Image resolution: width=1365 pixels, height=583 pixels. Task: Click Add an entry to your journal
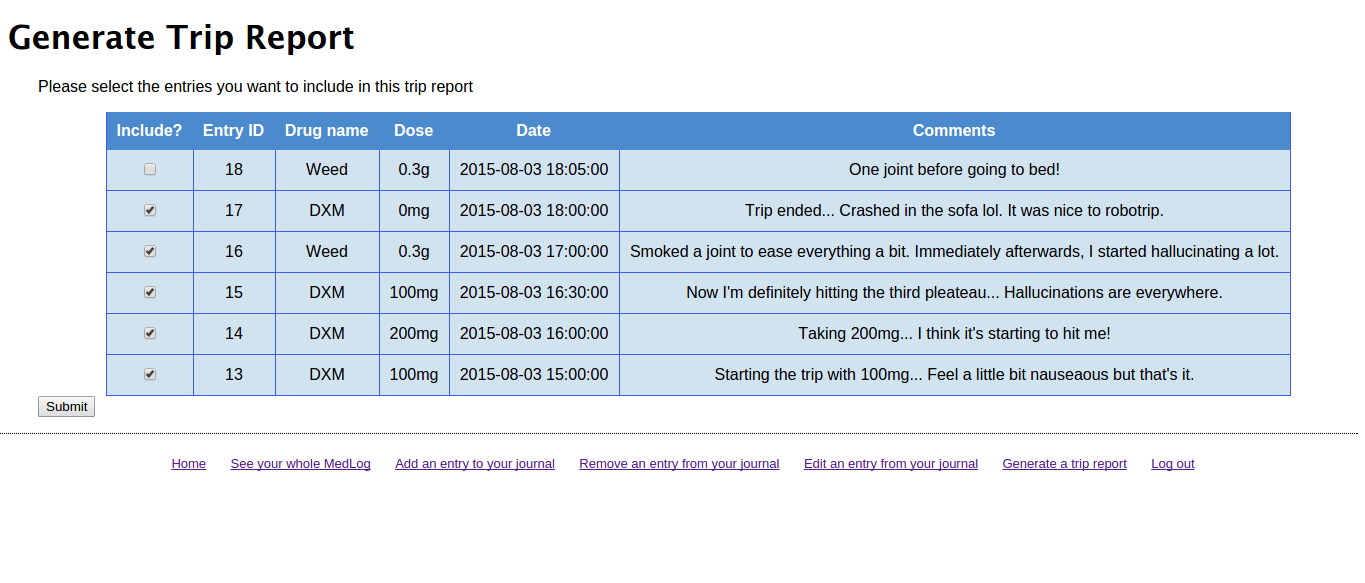point(474,464)
